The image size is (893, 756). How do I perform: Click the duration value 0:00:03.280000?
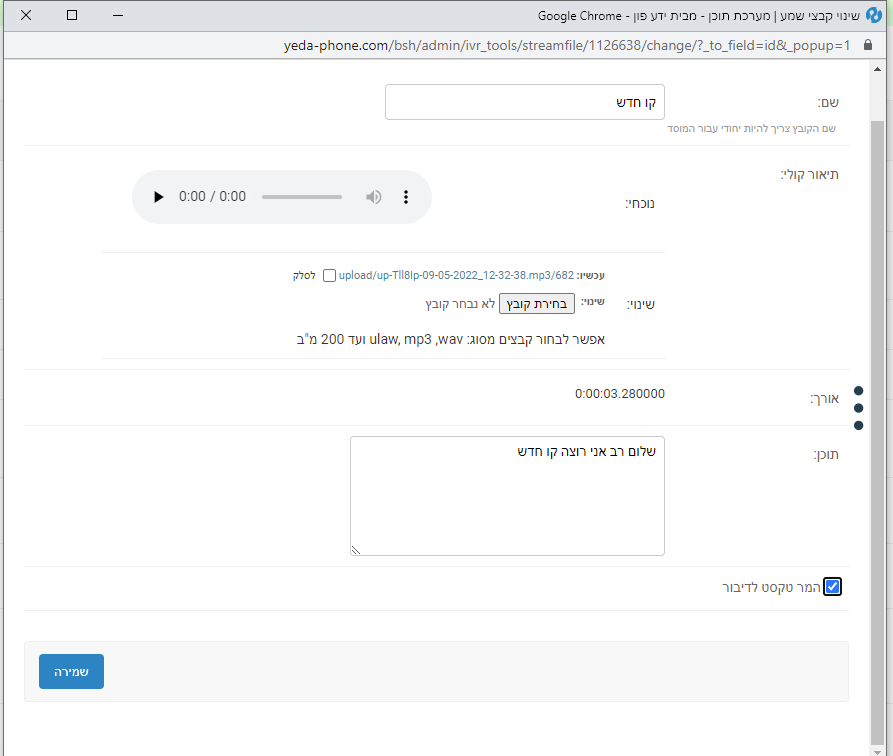[x=620, y=394]
